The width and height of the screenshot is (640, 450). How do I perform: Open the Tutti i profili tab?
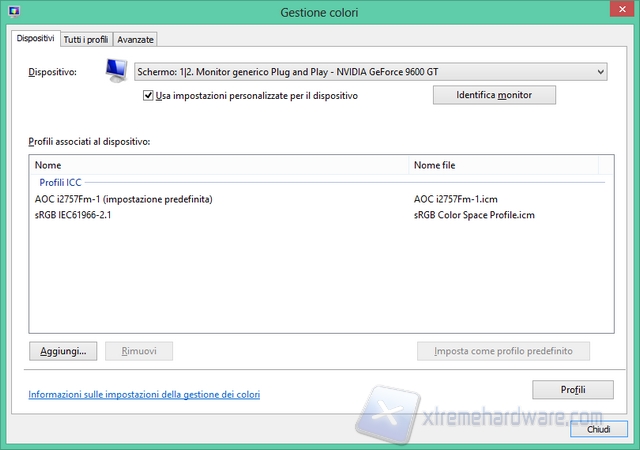[85, 39]
